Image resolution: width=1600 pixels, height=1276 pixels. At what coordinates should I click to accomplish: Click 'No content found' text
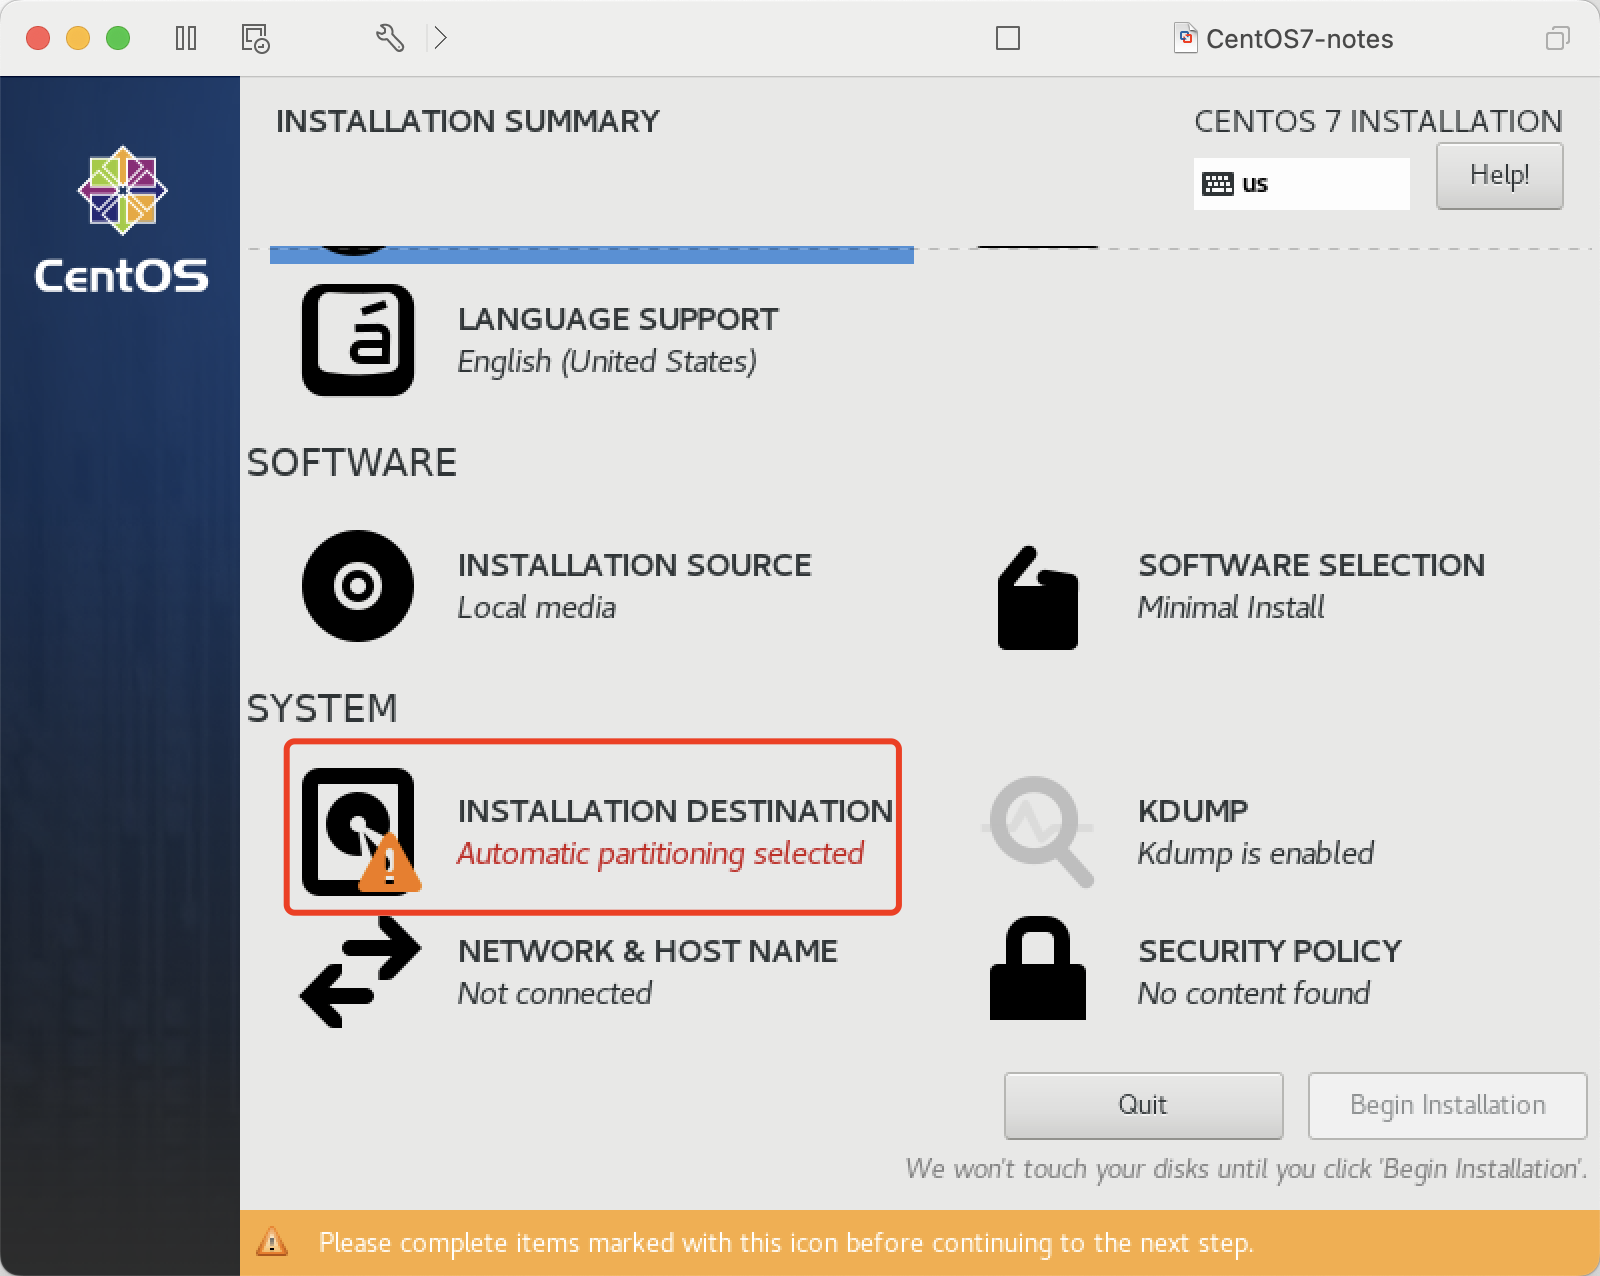(1254, 993)
